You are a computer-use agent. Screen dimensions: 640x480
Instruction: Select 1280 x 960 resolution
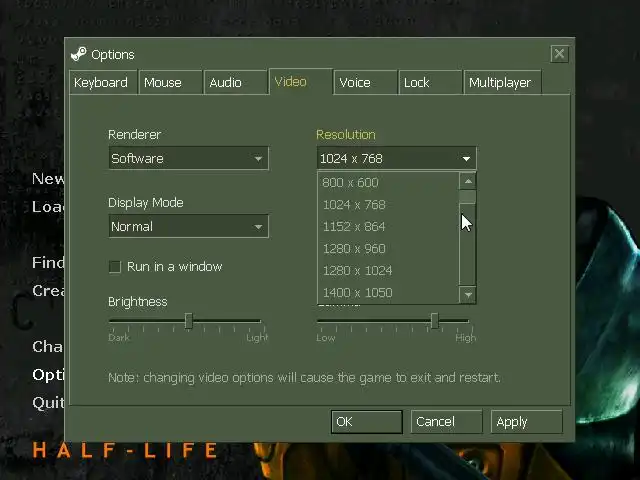click(x=388, y=249)
